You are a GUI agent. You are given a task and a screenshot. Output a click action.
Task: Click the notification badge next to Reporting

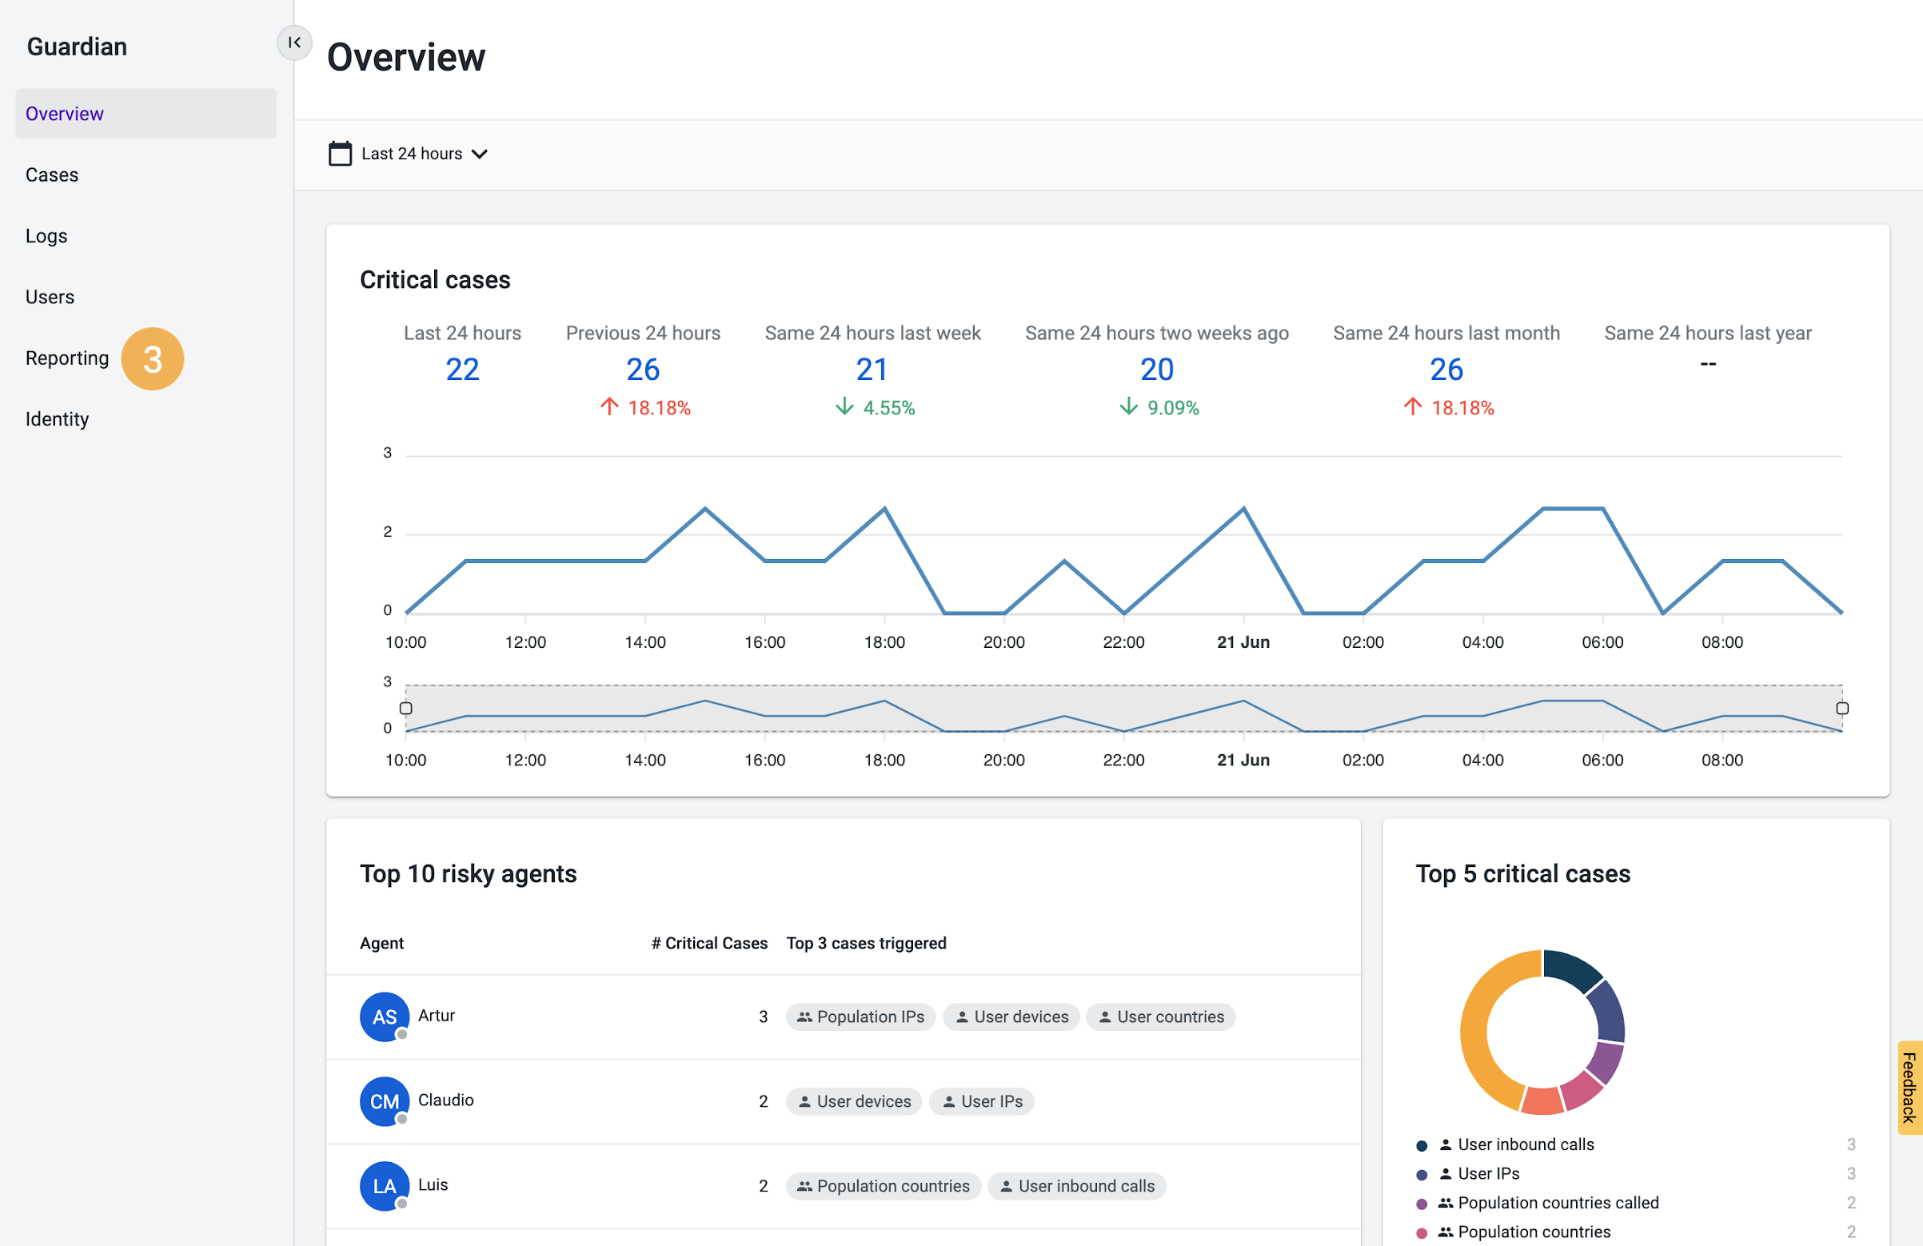(x=152, y=358)
